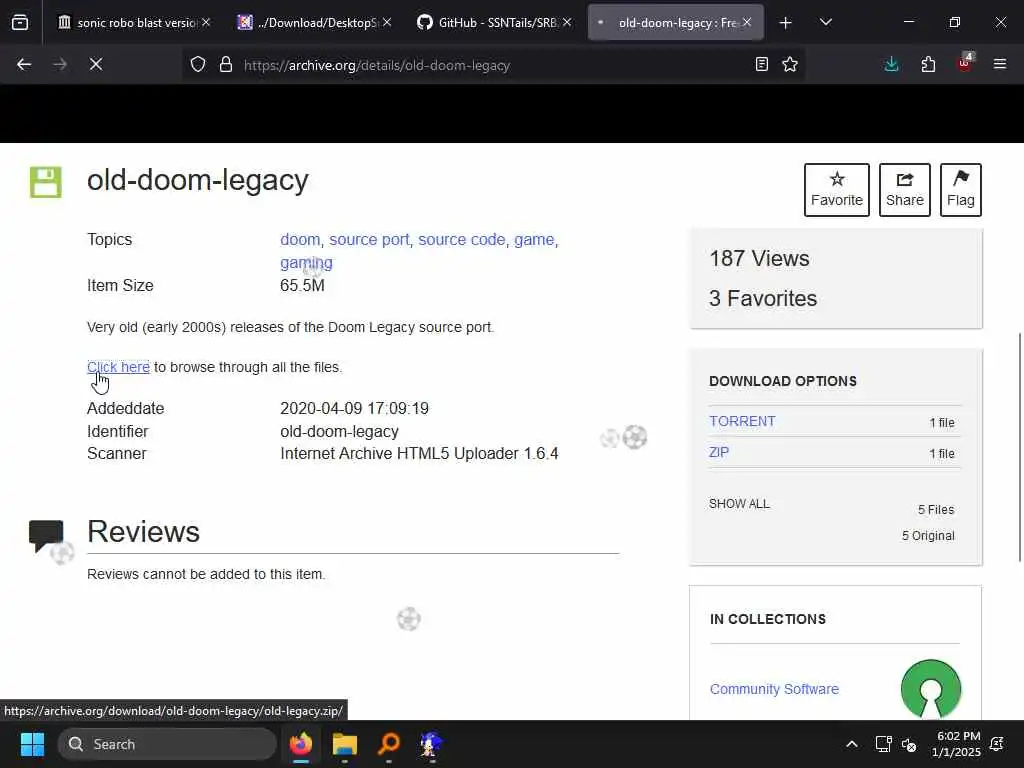1024x768 pixels.
Task: Close the ../Download/Desktop tab
Action: click(x=387, y=22)
